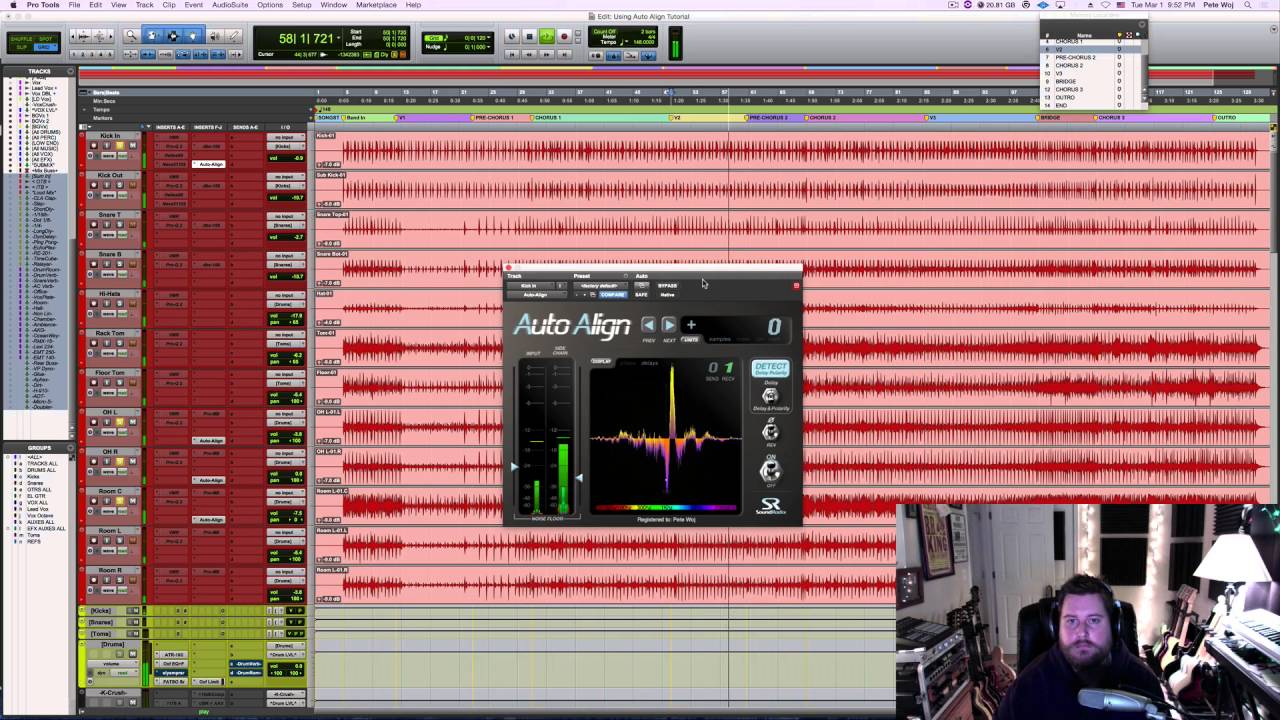1280x720 pixels.
Task: Click the SAFE button in plugin header
Action: [641, 295]
